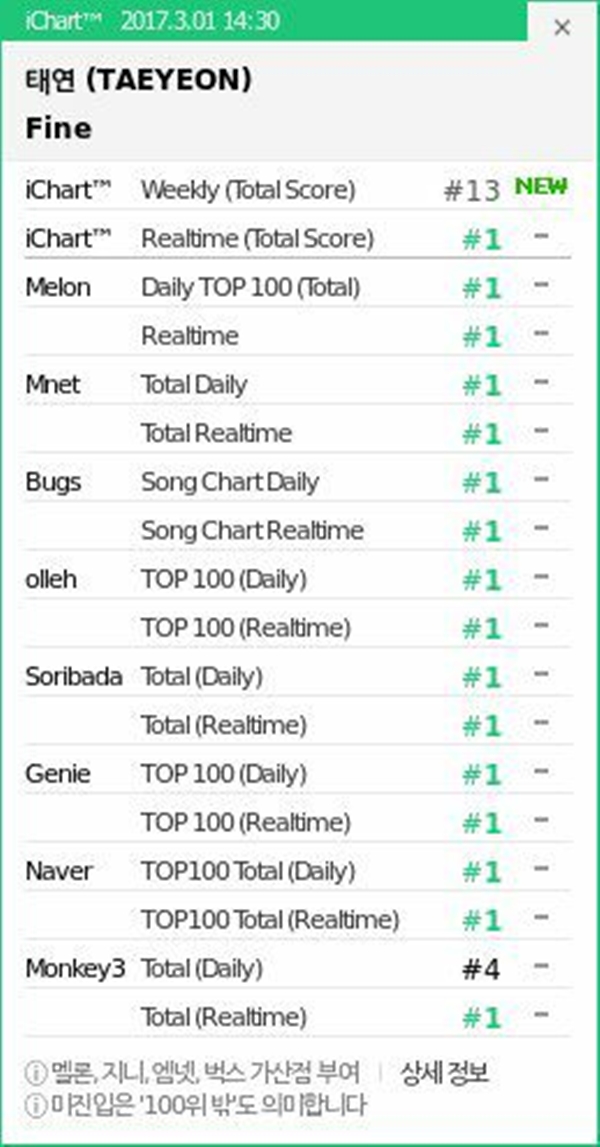Select Monkey3 Total (Realtime) row
Viewport: 600px width, 1147px height.
[224, 1017]
